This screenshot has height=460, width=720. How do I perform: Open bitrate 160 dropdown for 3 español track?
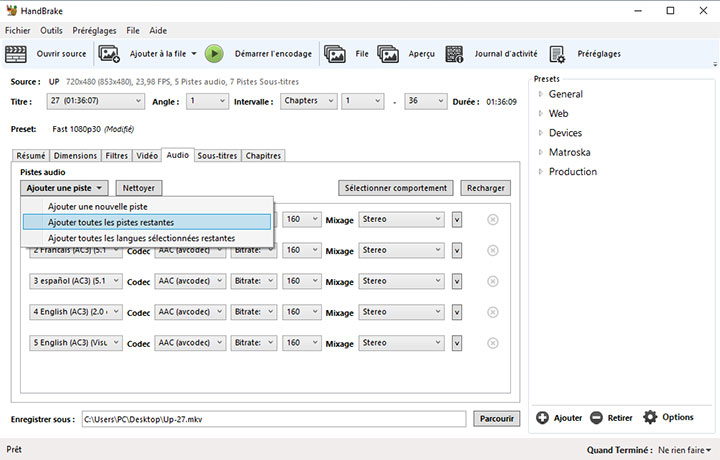[x=302, y=281]
